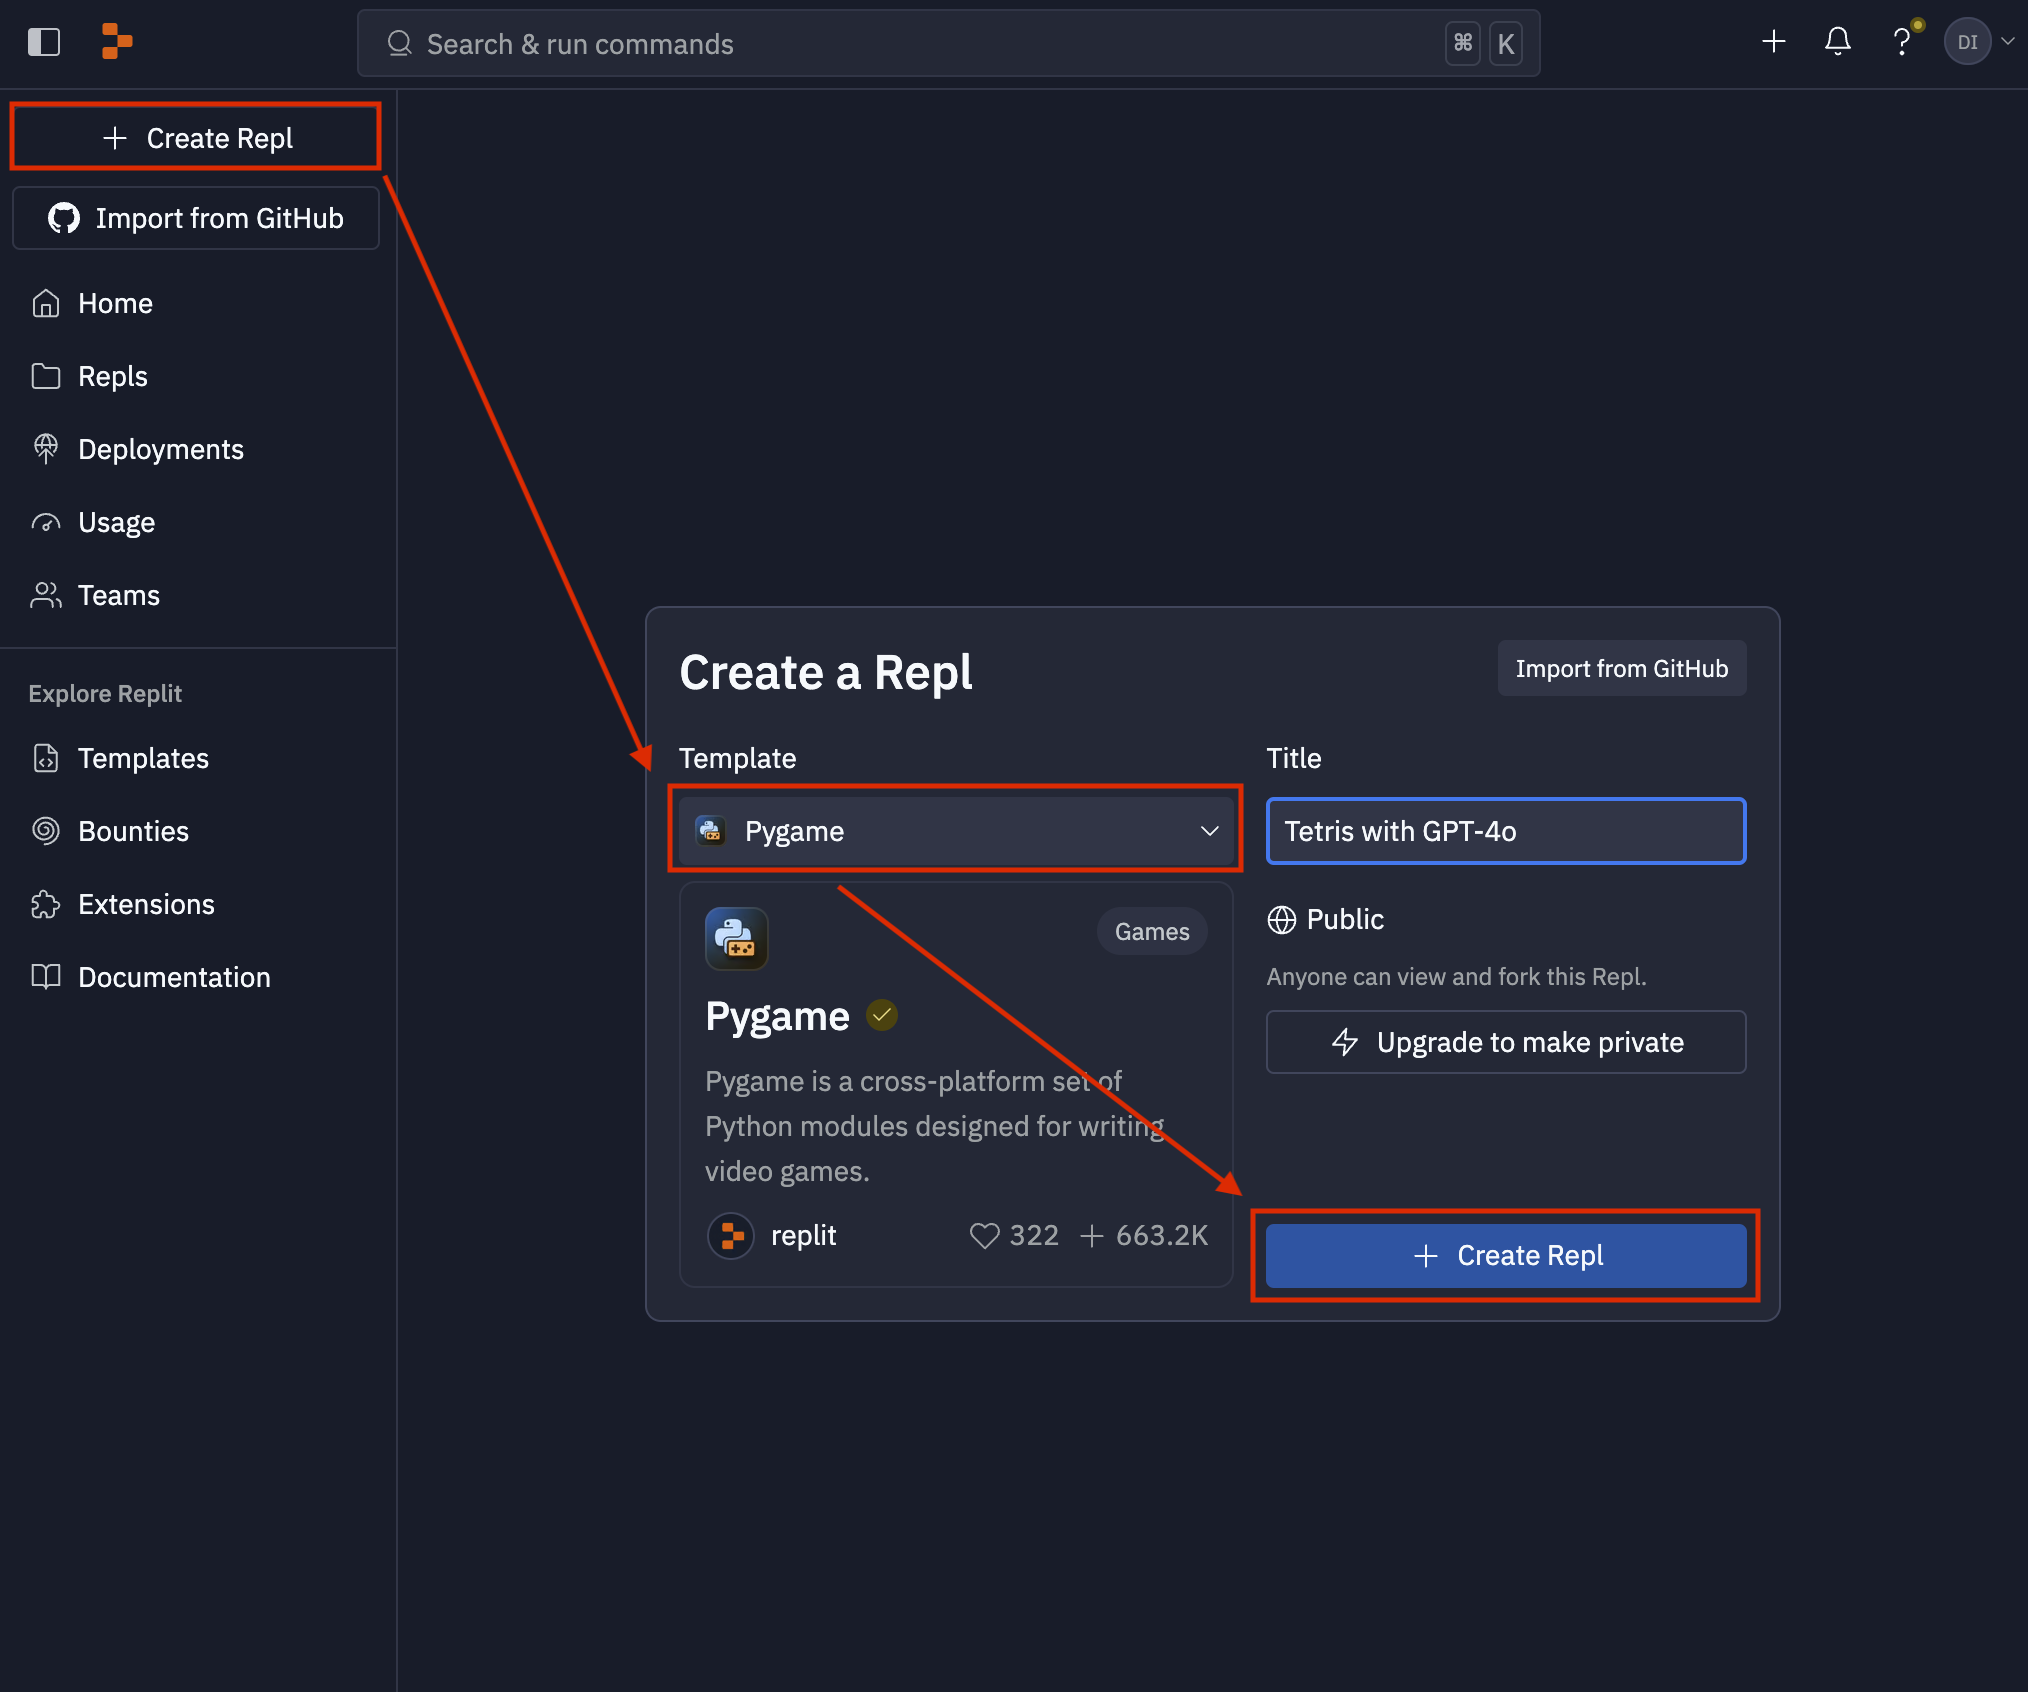The width and height of the screenshot is (2028, 1692).
Task: Click the Pygame template logo in card
Action: click(736, 938)
